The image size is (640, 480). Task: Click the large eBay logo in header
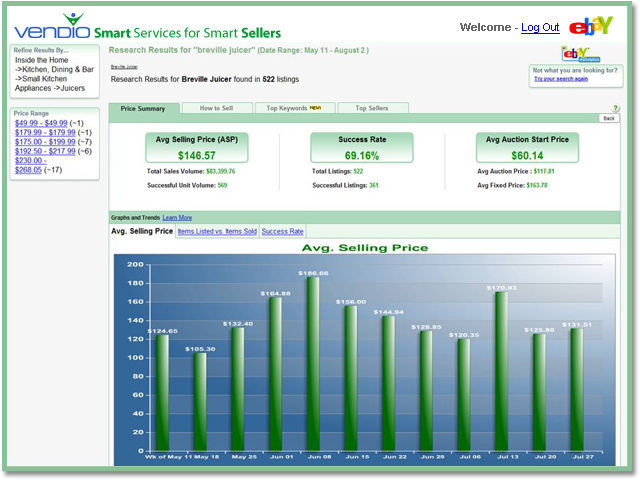click(591, 26)
